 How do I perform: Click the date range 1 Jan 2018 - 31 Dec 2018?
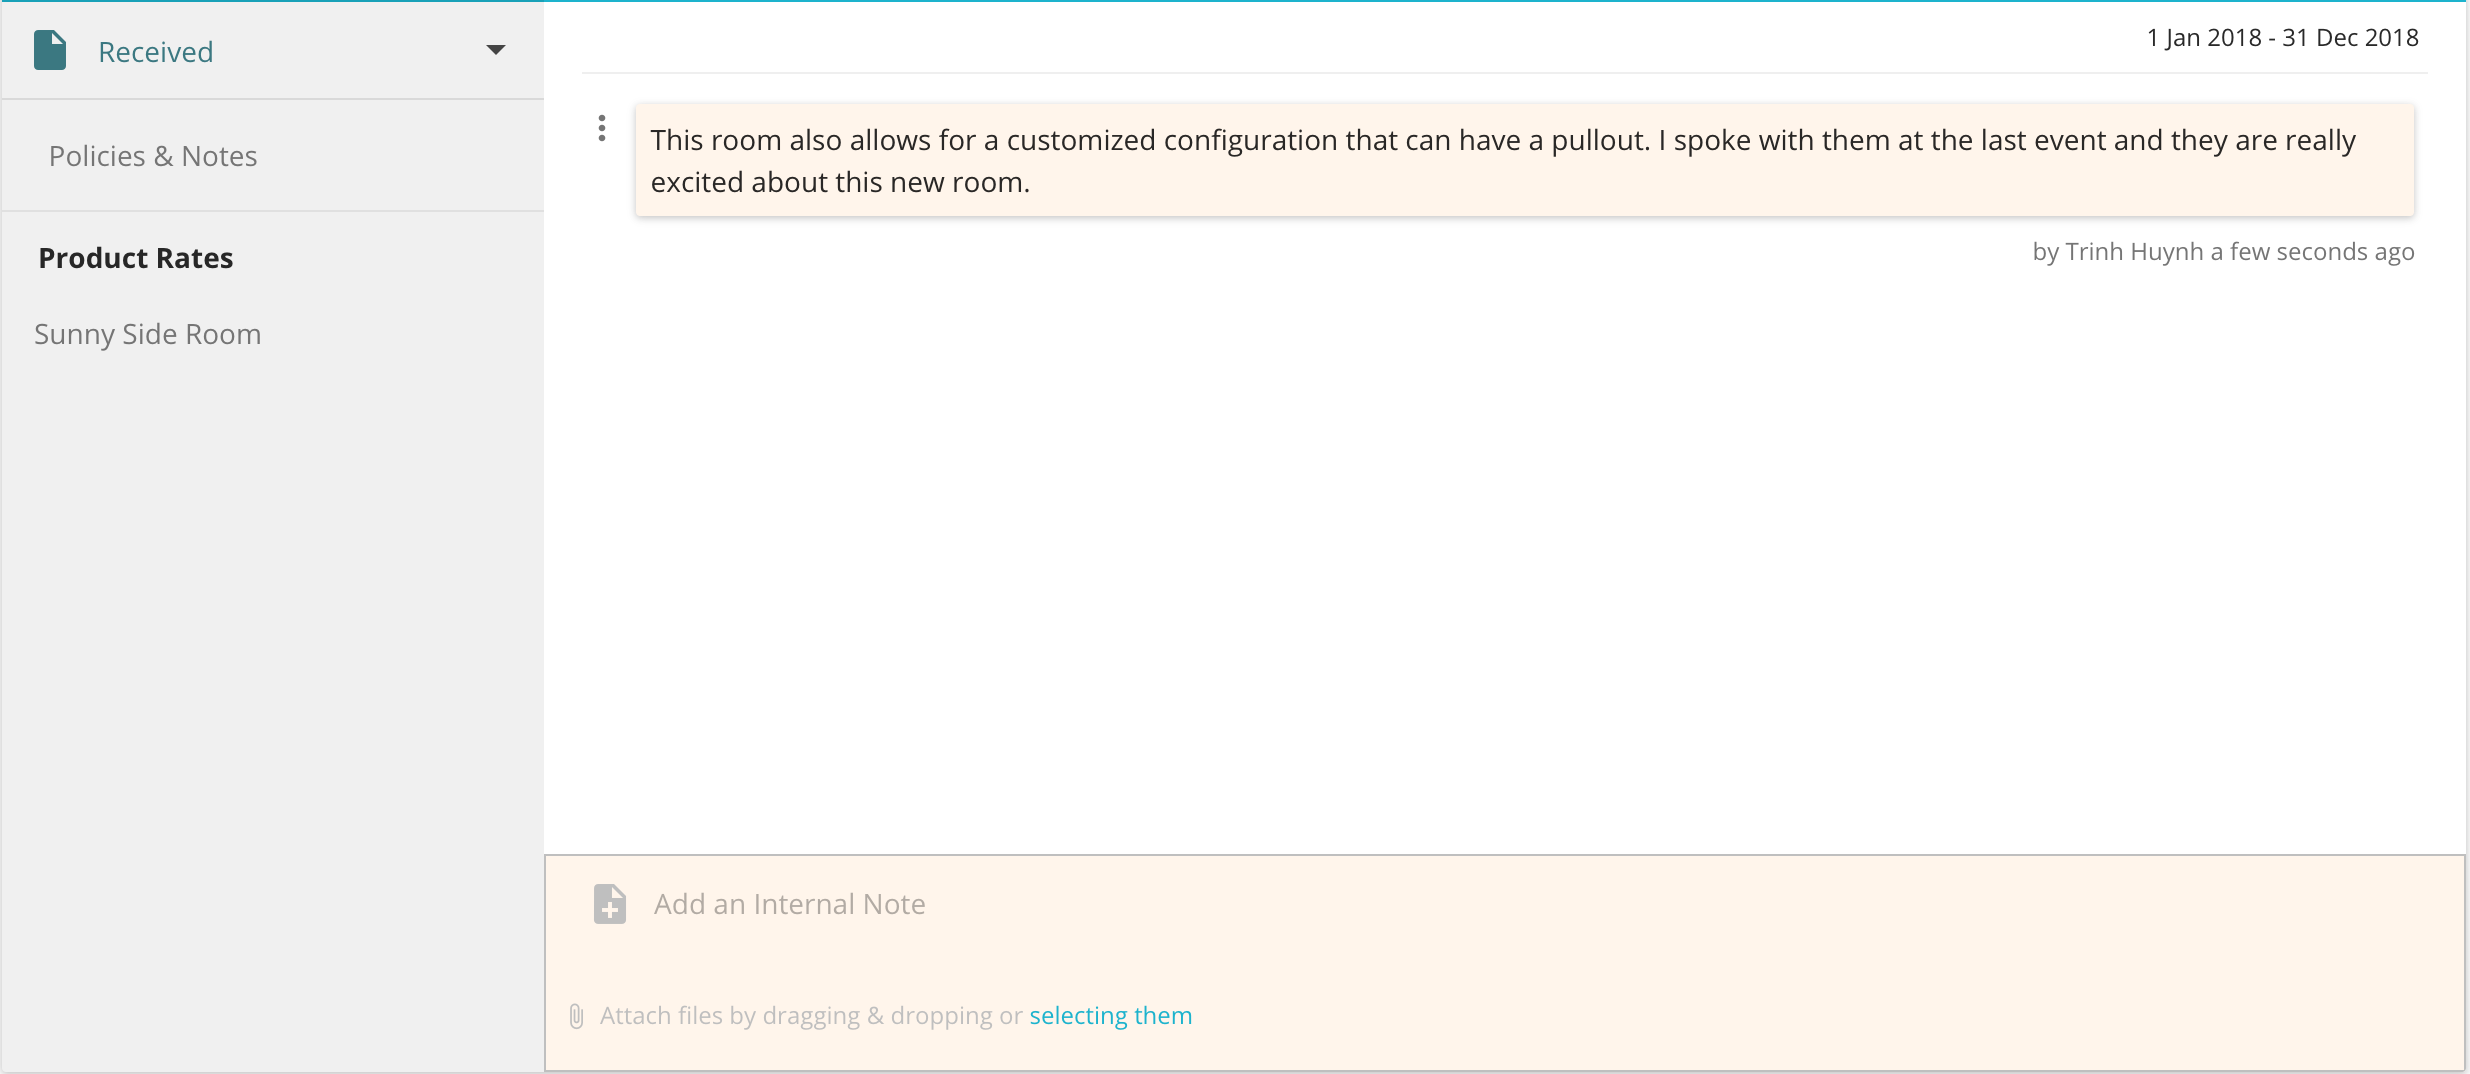click(x=2283, y=38)
